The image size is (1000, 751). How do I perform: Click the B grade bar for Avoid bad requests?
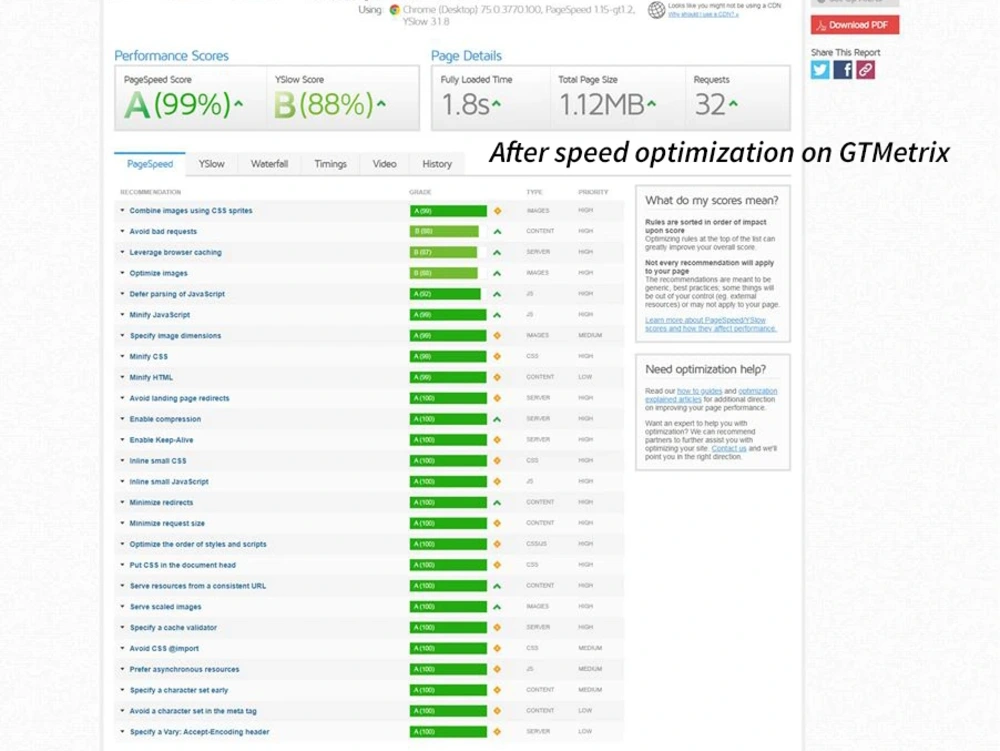pyautogui.click(x=445, y=232)
